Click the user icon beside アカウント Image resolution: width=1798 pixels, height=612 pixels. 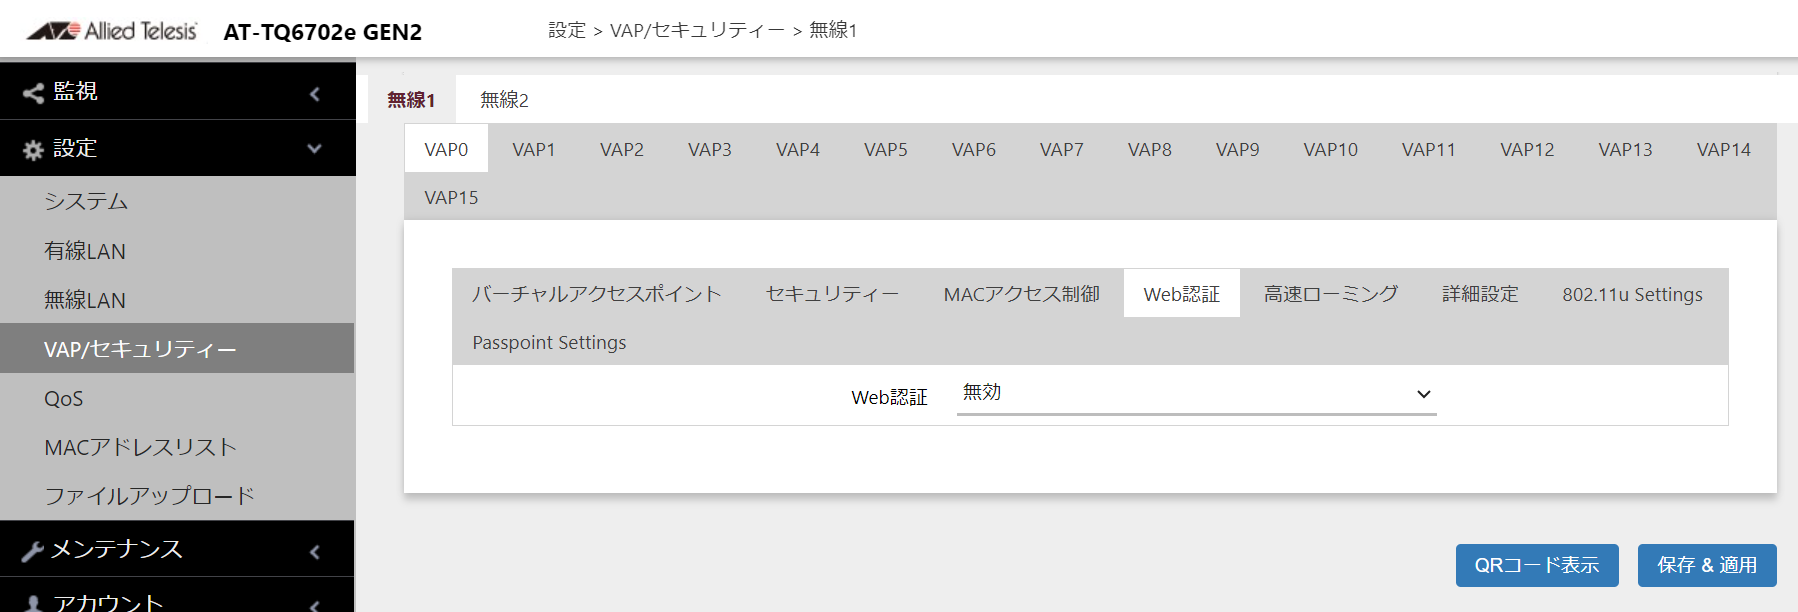coord(33,604)
